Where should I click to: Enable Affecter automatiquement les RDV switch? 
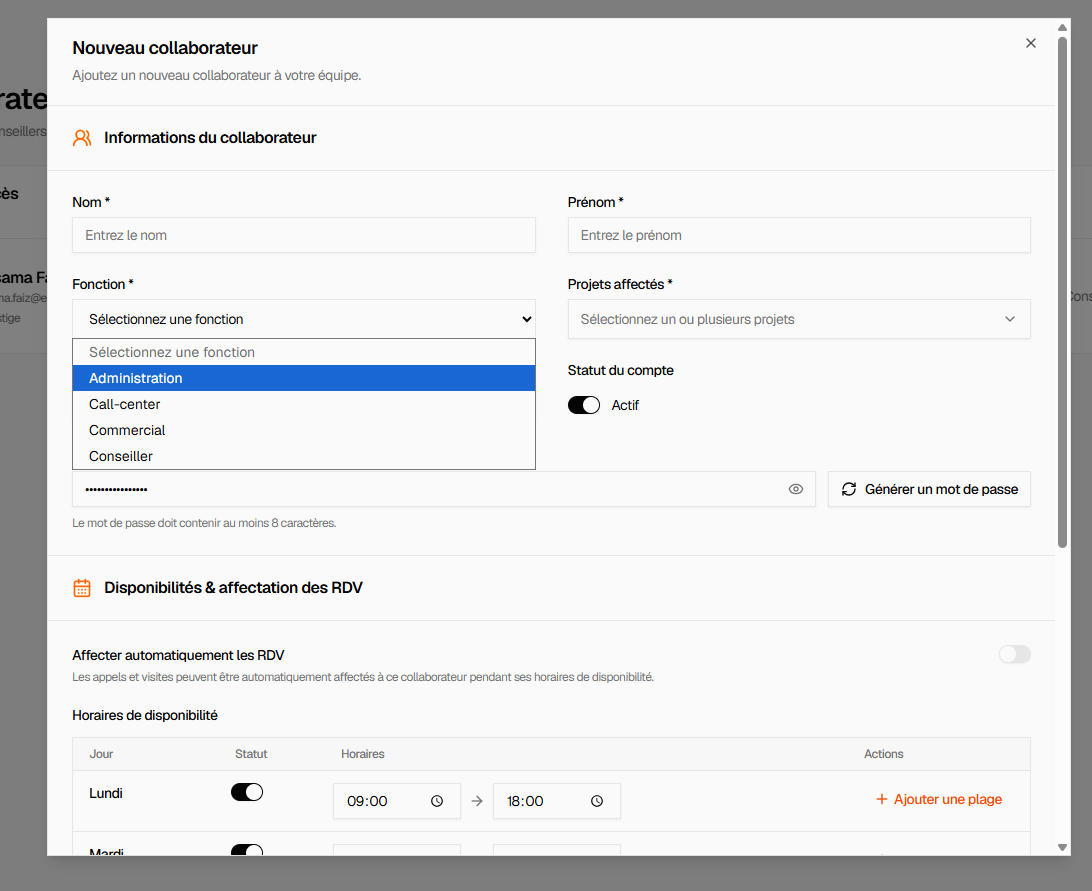[x=1015, y=654]
